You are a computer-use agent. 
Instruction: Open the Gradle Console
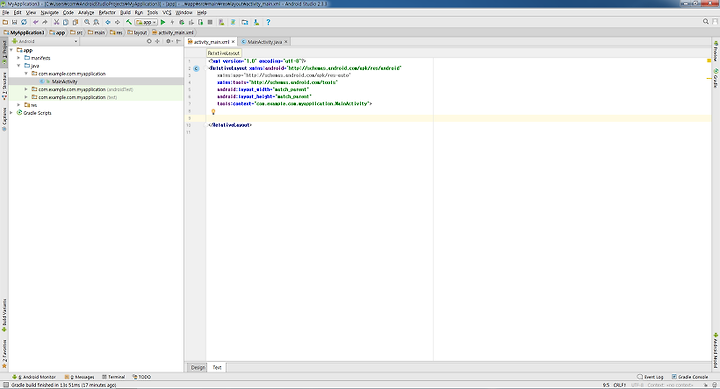point(690,377)
